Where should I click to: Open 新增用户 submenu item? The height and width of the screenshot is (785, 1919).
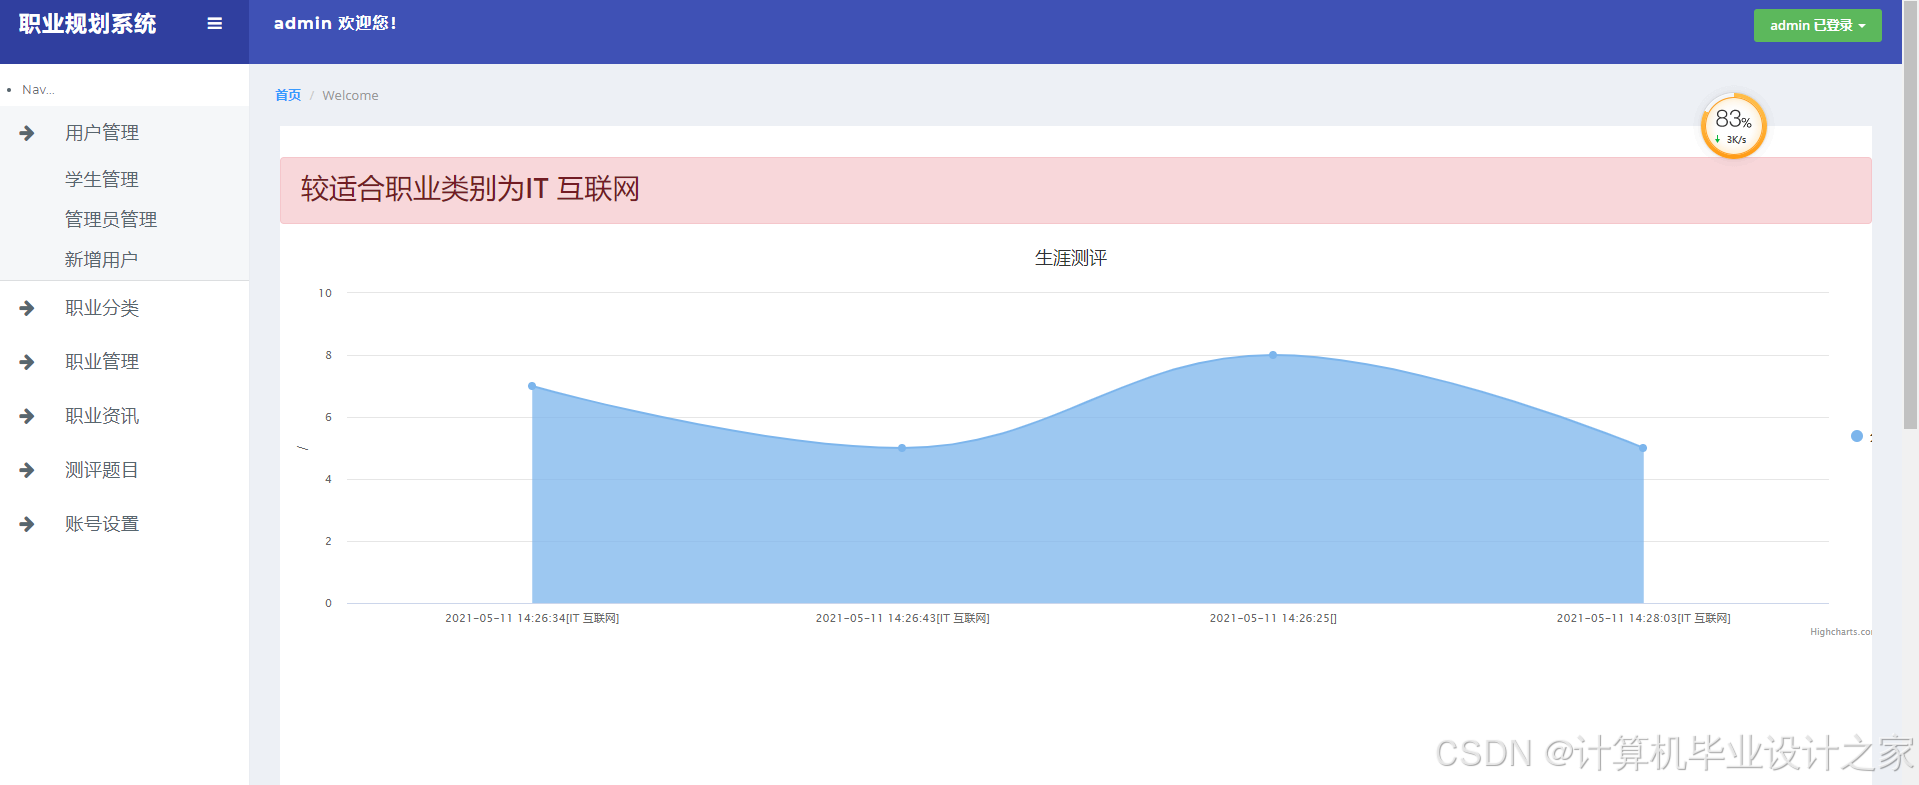pos(101,259)
